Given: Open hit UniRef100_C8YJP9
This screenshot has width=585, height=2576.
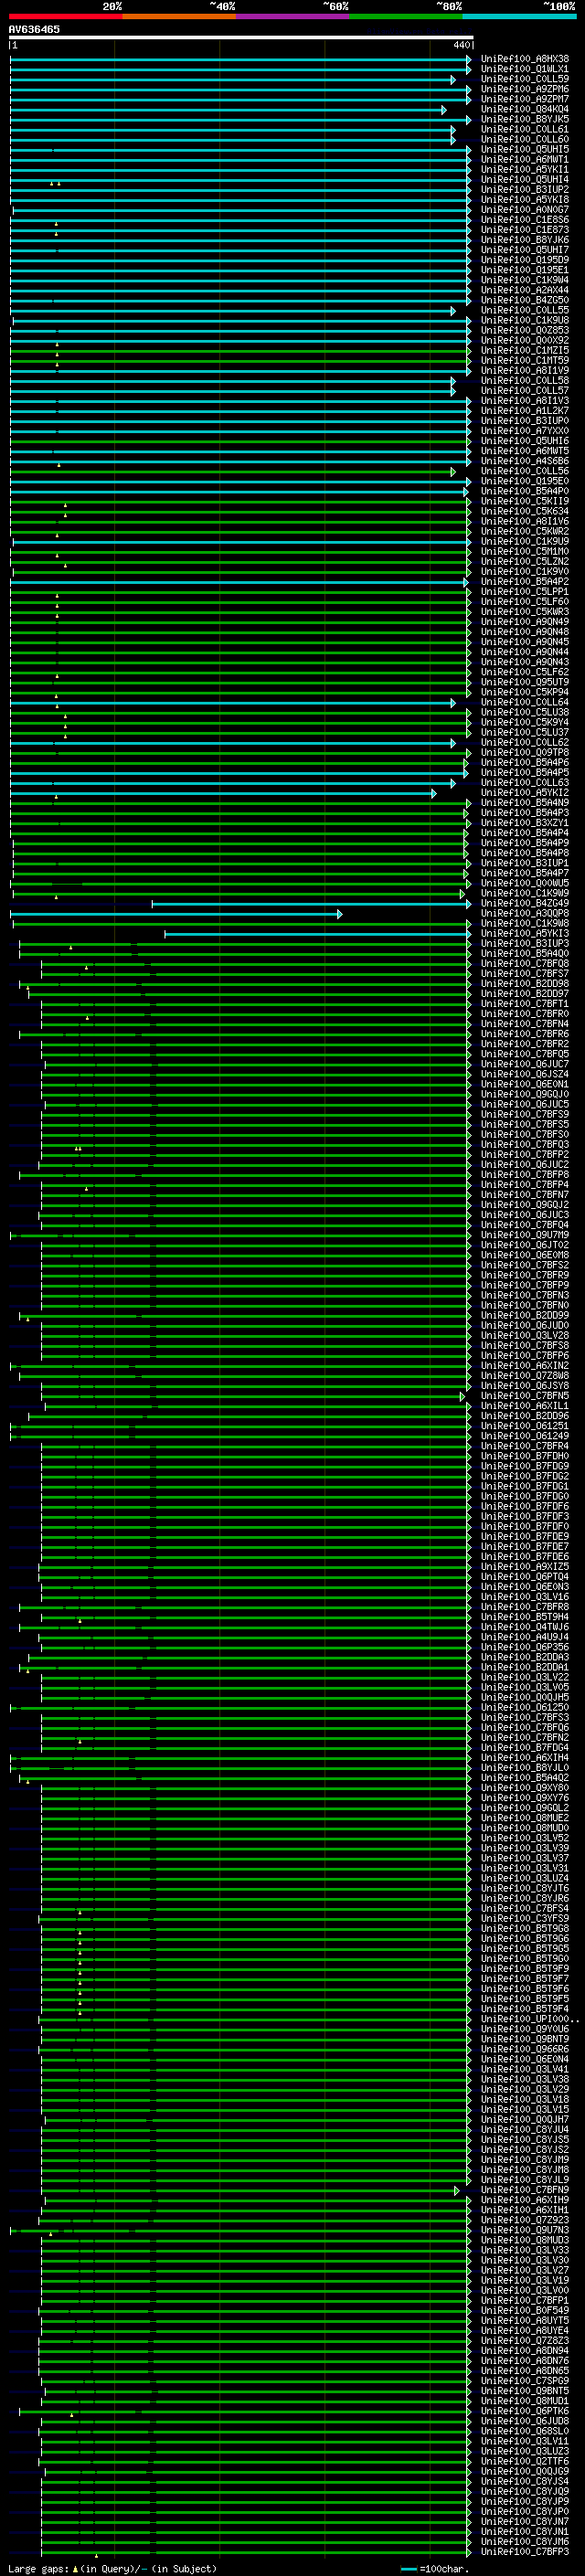Looking at the screenshot, I should point(525,2500).
